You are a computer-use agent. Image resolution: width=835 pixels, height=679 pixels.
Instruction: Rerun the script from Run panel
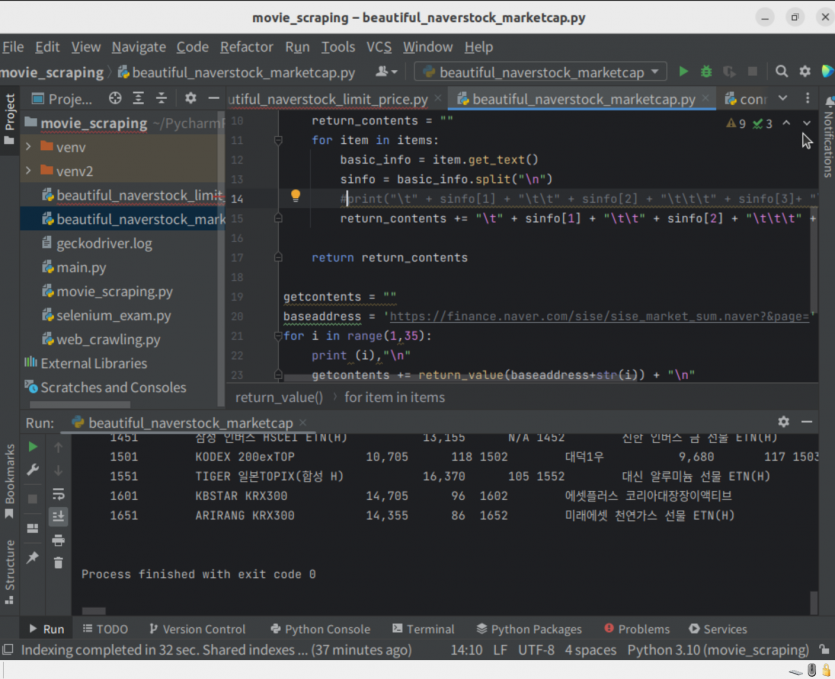(x=32, y=447)
